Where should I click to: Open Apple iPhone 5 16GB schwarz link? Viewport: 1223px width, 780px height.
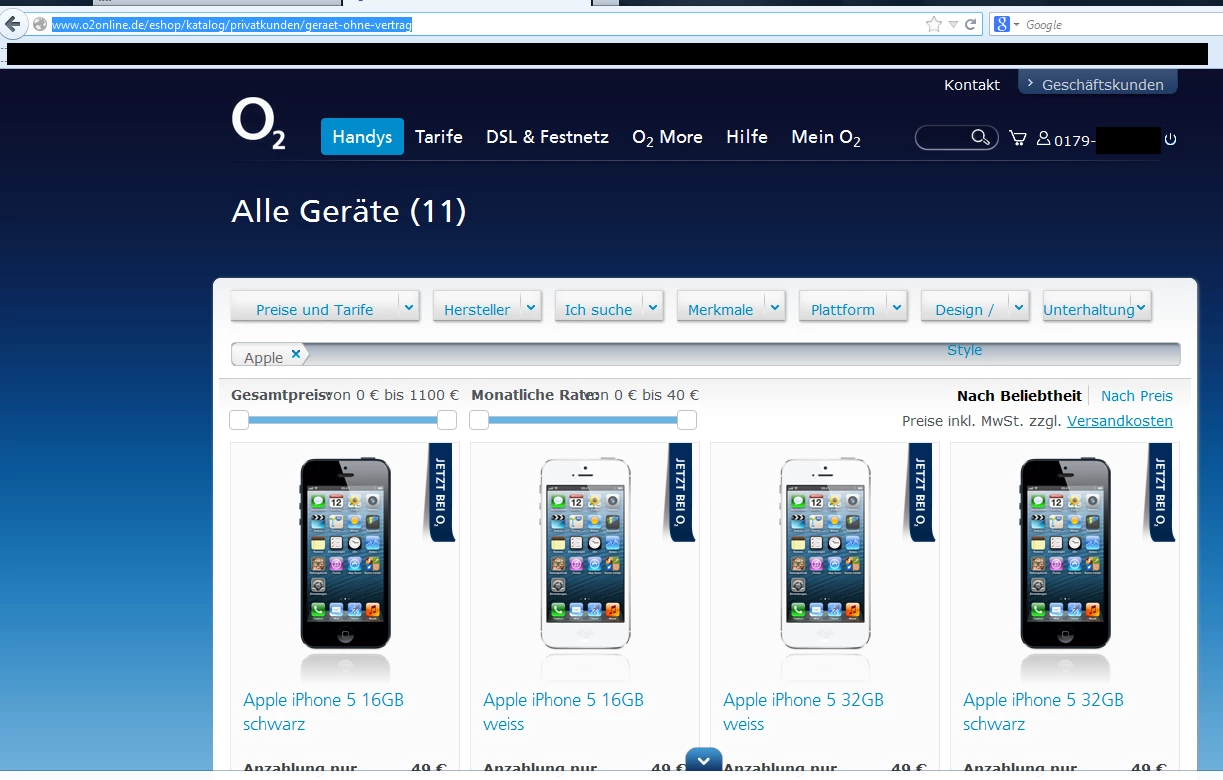323,712
